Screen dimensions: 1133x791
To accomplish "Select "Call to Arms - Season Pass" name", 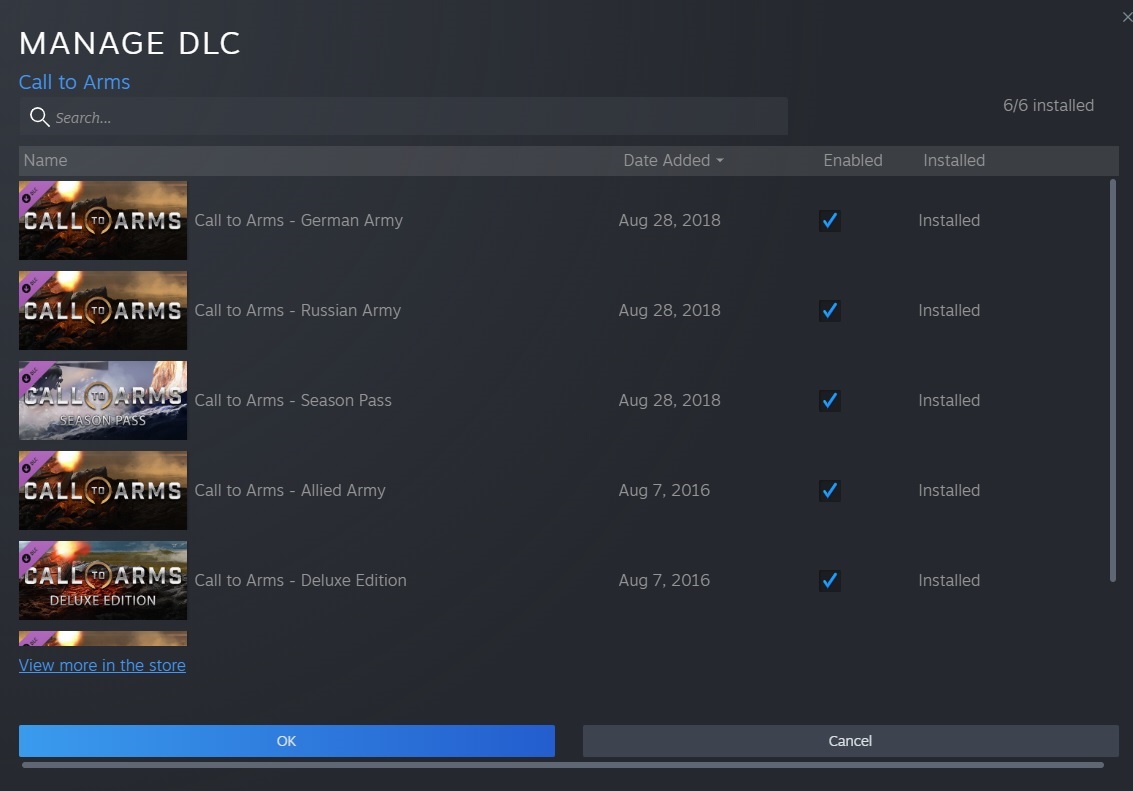I will [x=293, y=400].
